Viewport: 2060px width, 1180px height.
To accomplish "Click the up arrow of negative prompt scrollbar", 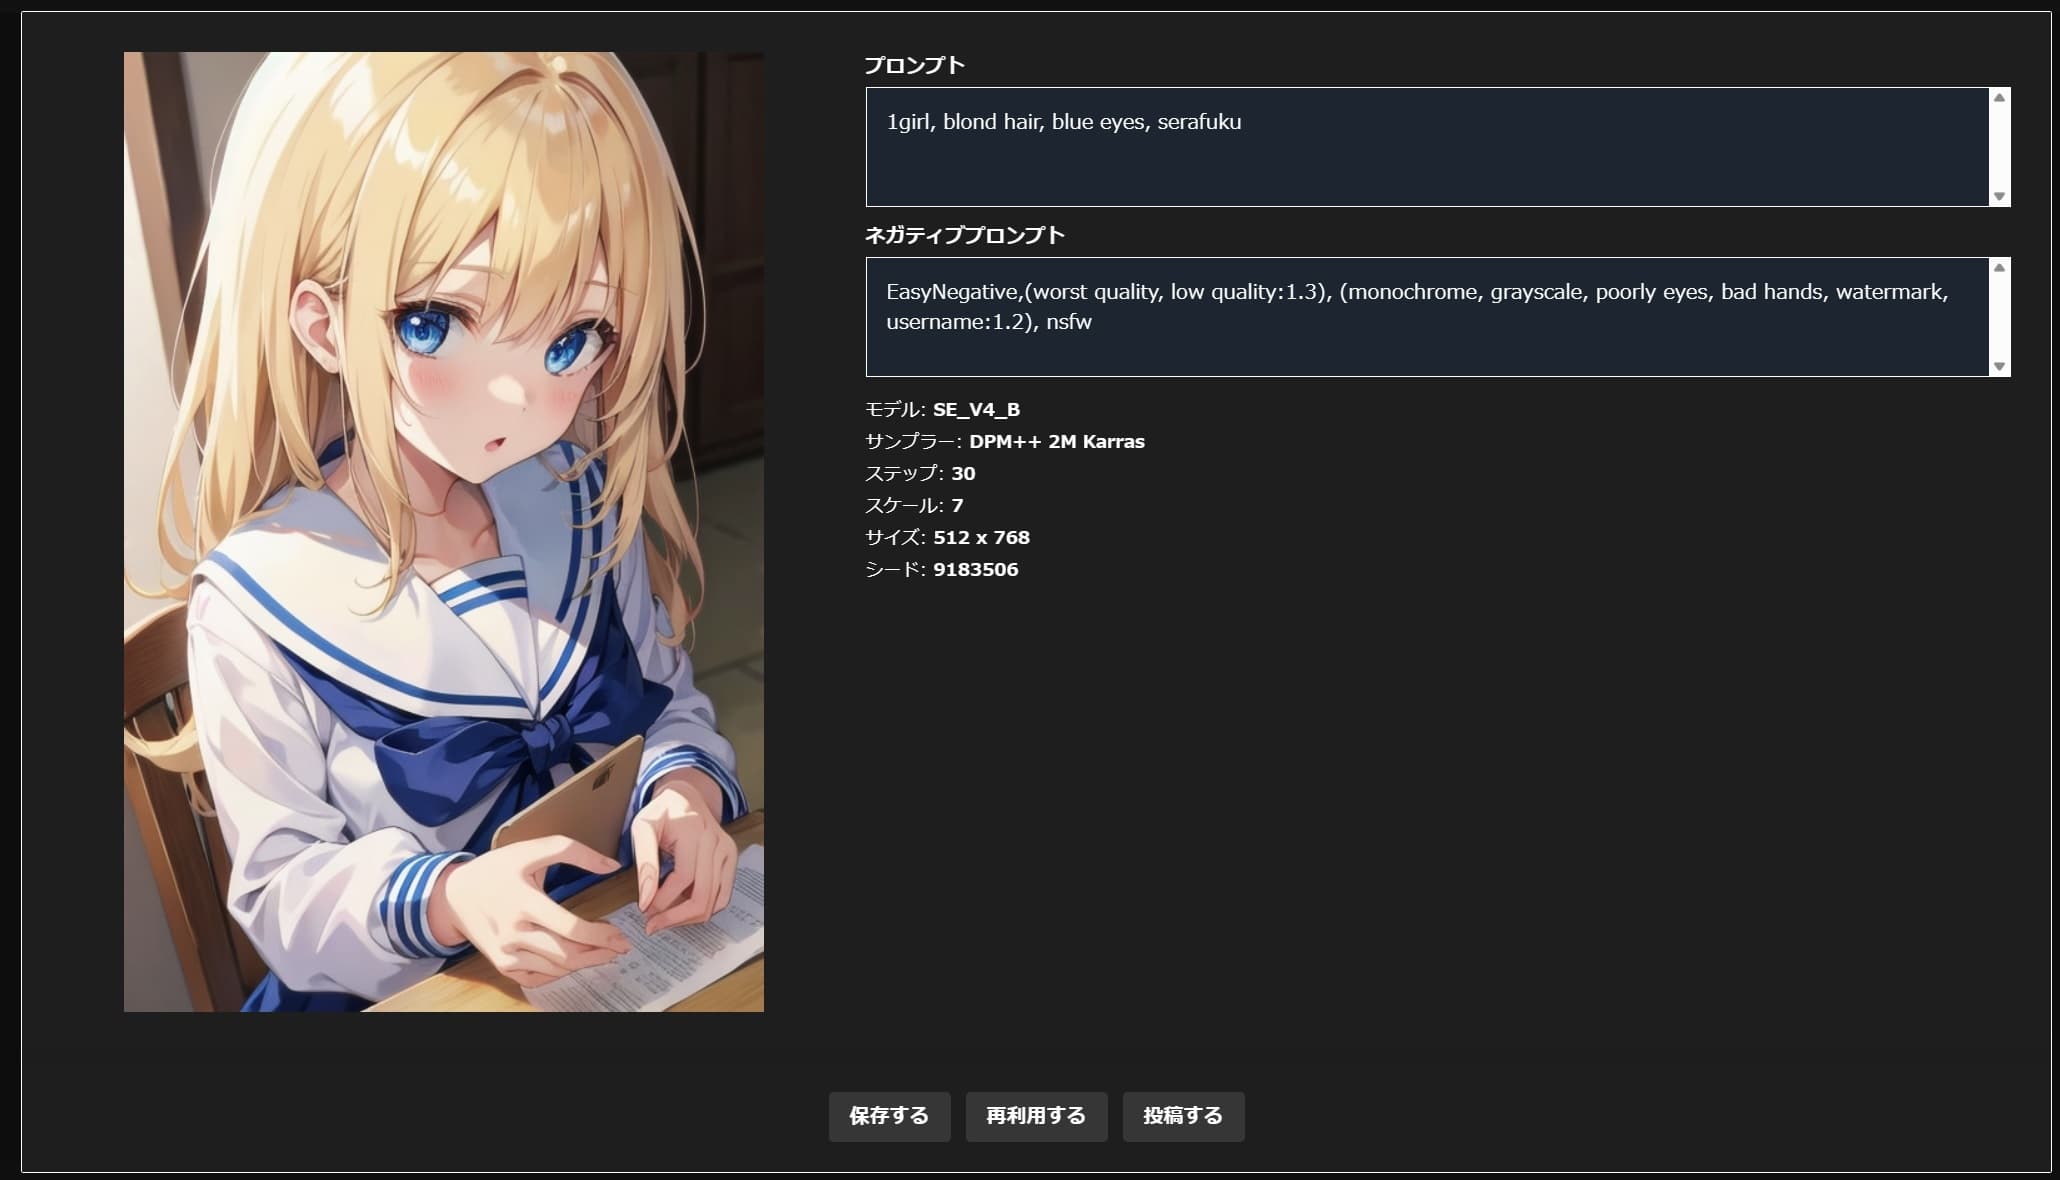I will 1999,268.
